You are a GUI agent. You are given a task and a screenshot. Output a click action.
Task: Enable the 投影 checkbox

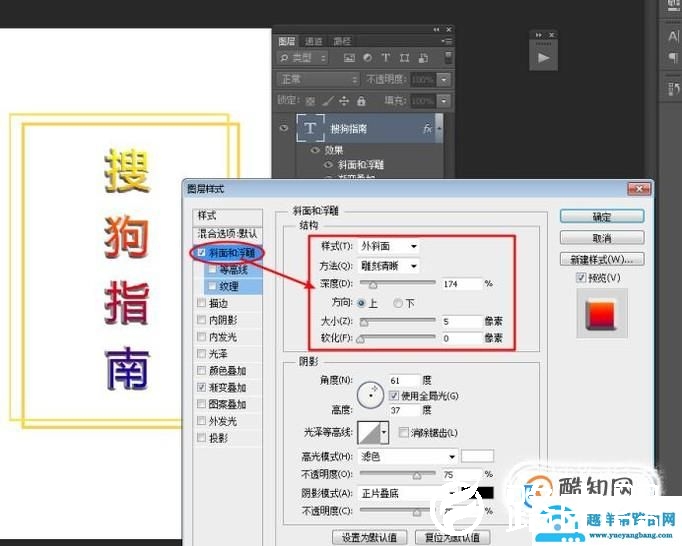click(201, 438)
